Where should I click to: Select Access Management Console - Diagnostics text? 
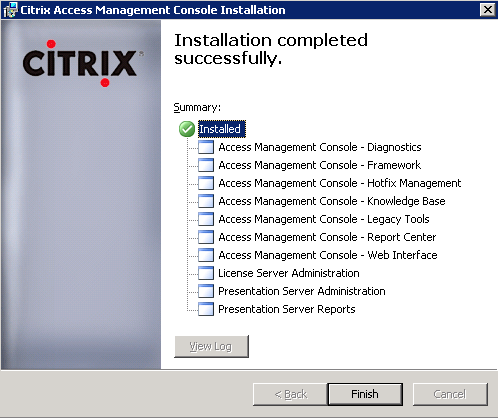[x=320, y=147]
